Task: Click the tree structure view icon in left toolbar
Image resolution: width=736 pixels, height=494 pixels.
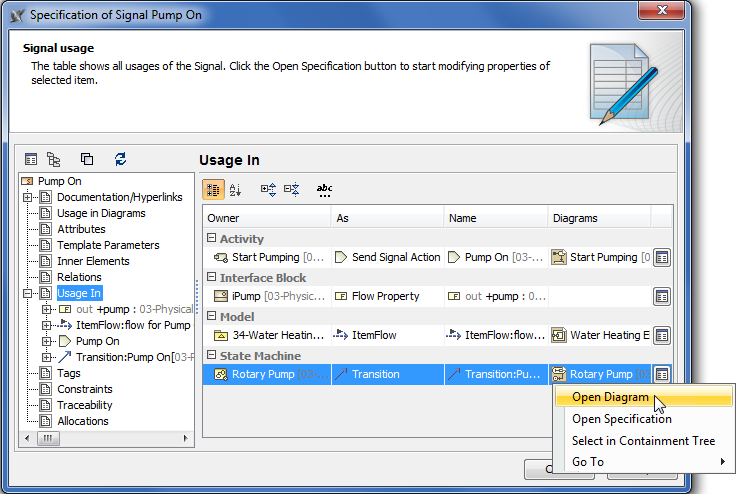Action: (54, 159)
